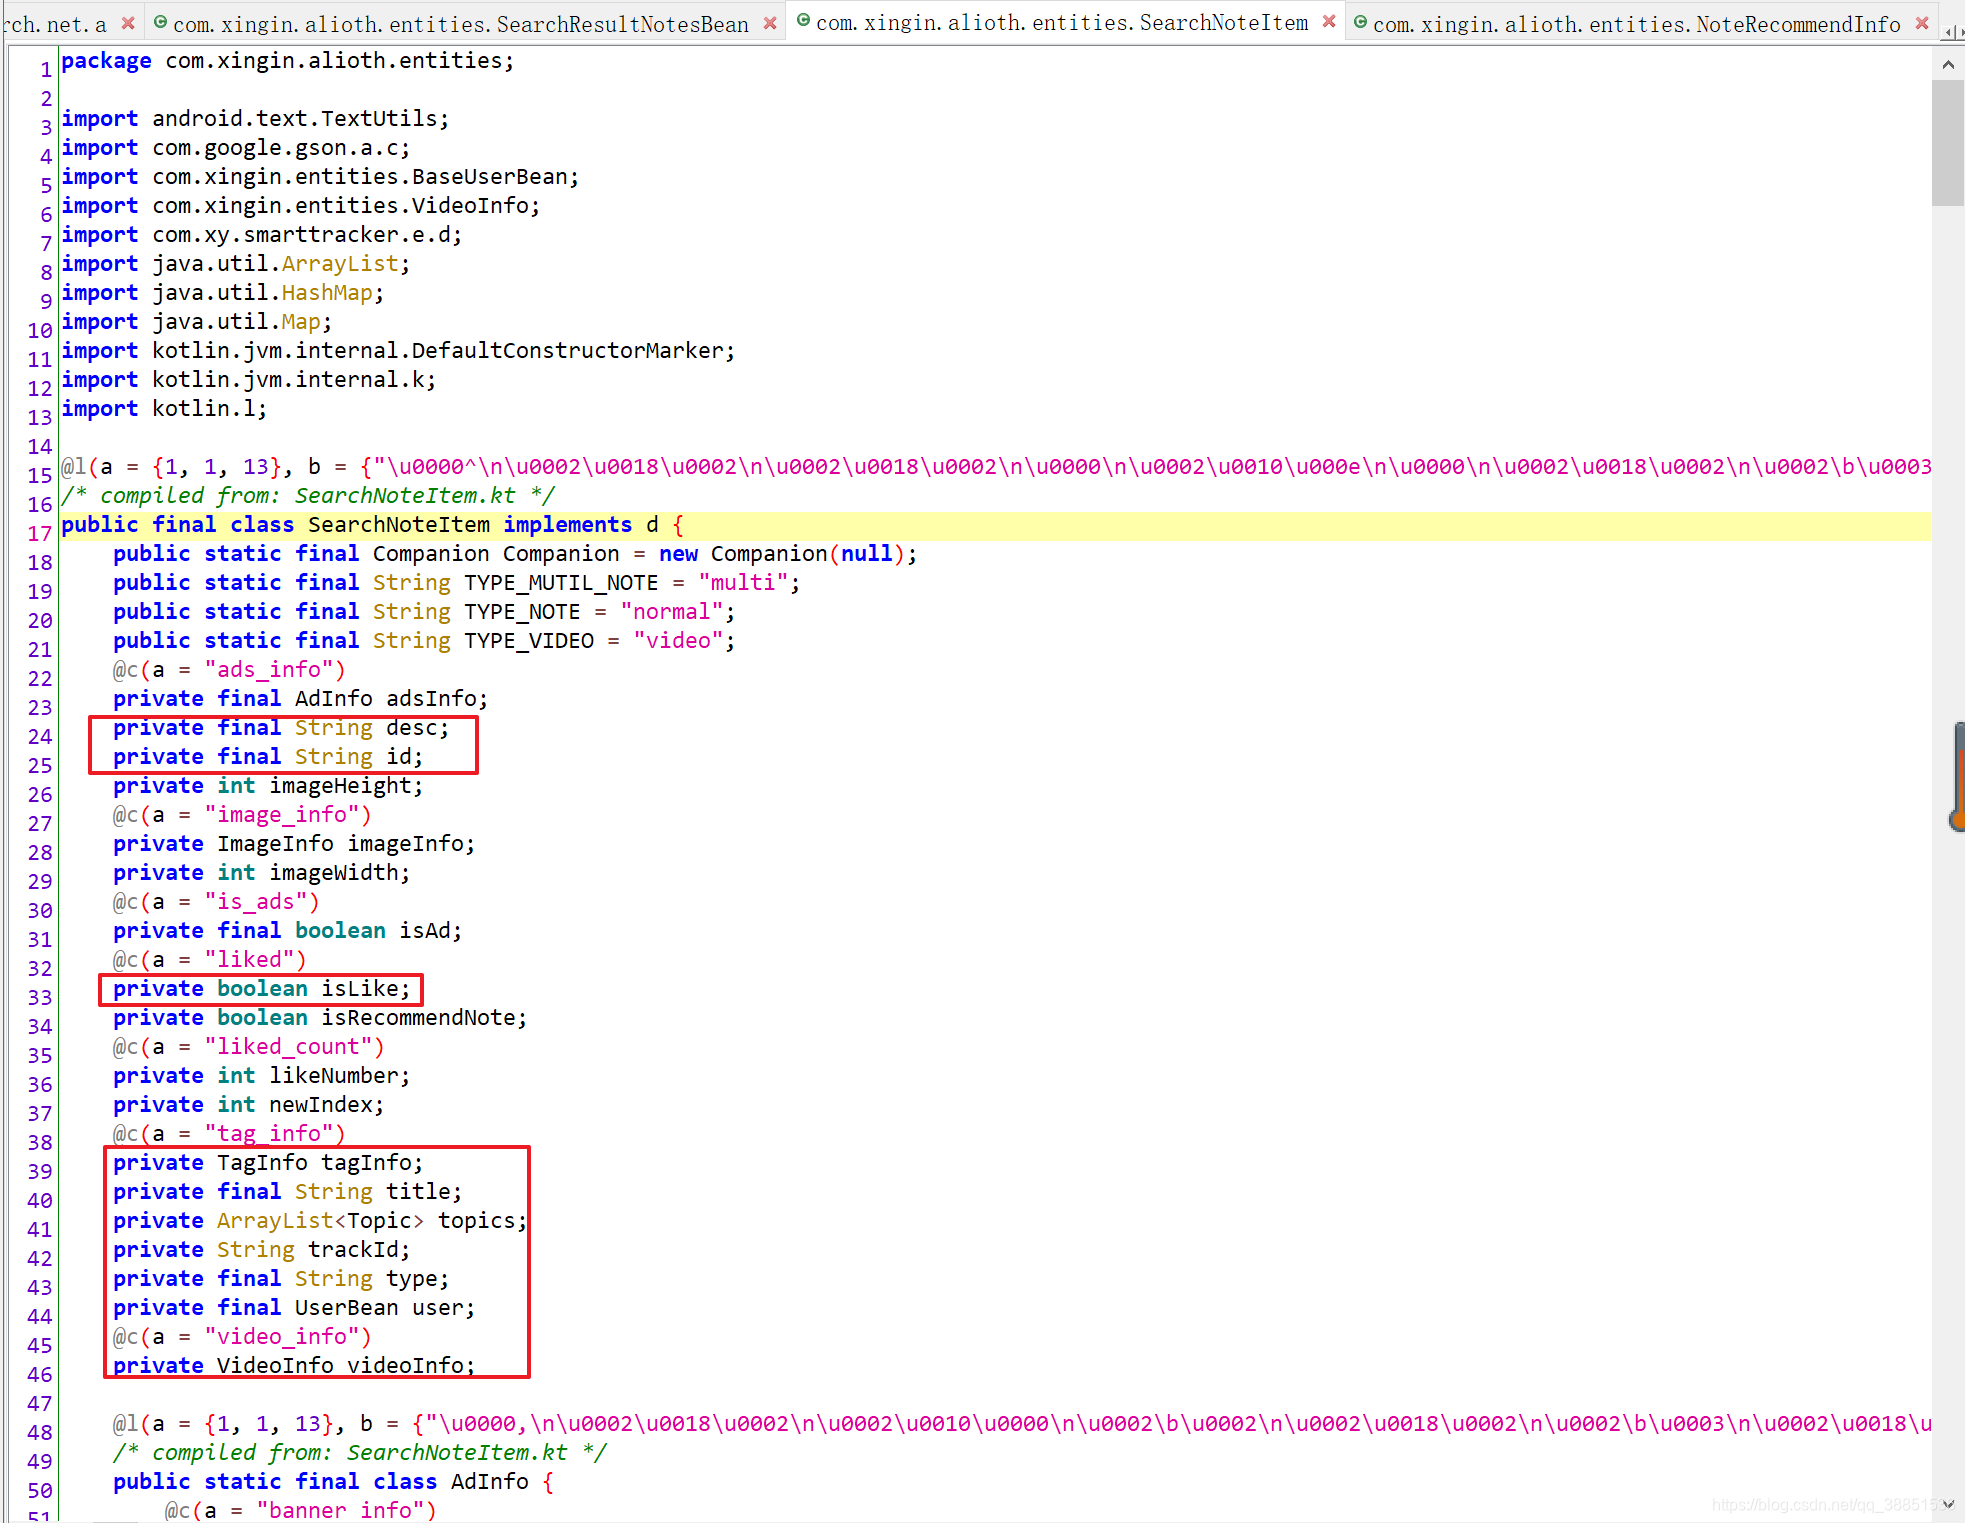Click the imageInfo field declaration

[294, 844]
